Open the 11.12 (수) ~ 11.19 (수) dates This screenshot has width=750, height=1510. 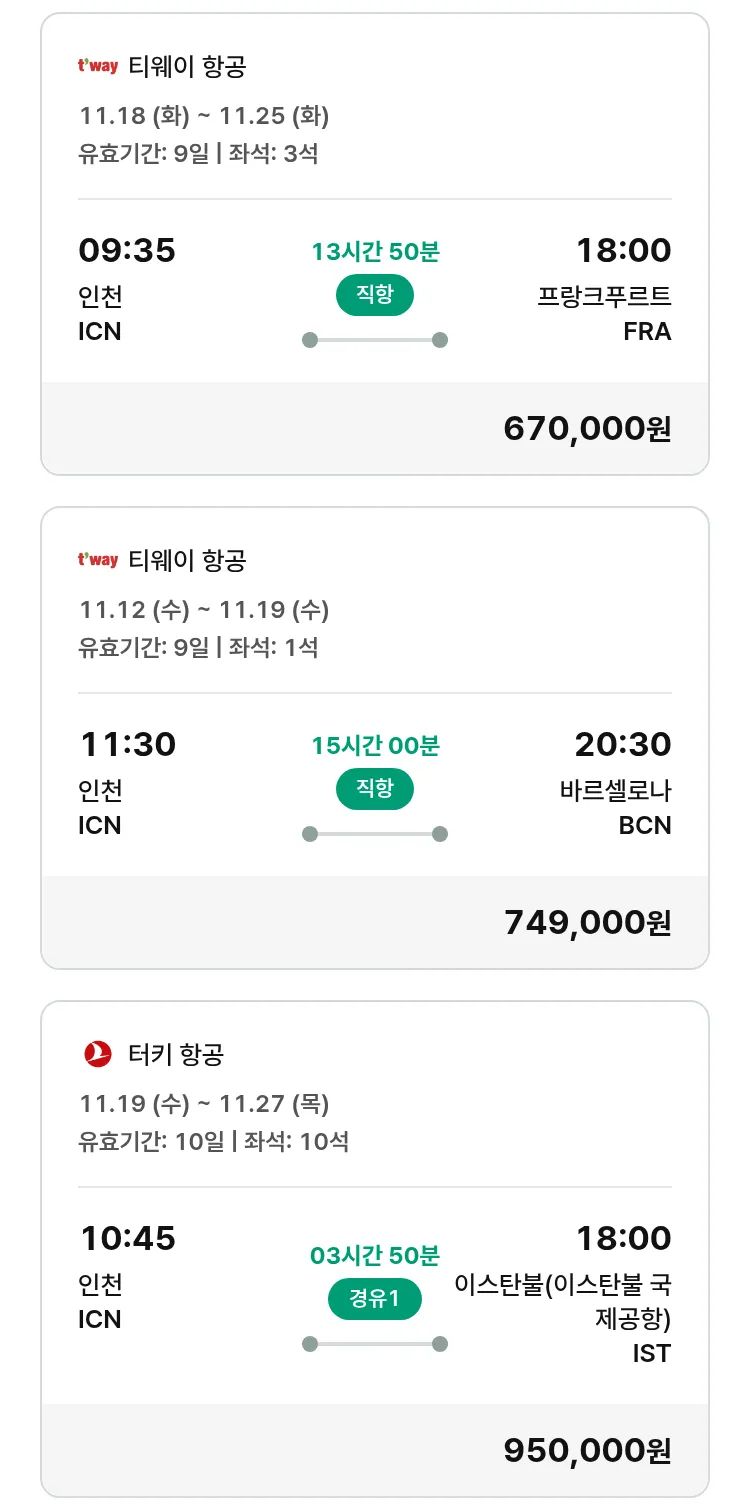[204, 610]
